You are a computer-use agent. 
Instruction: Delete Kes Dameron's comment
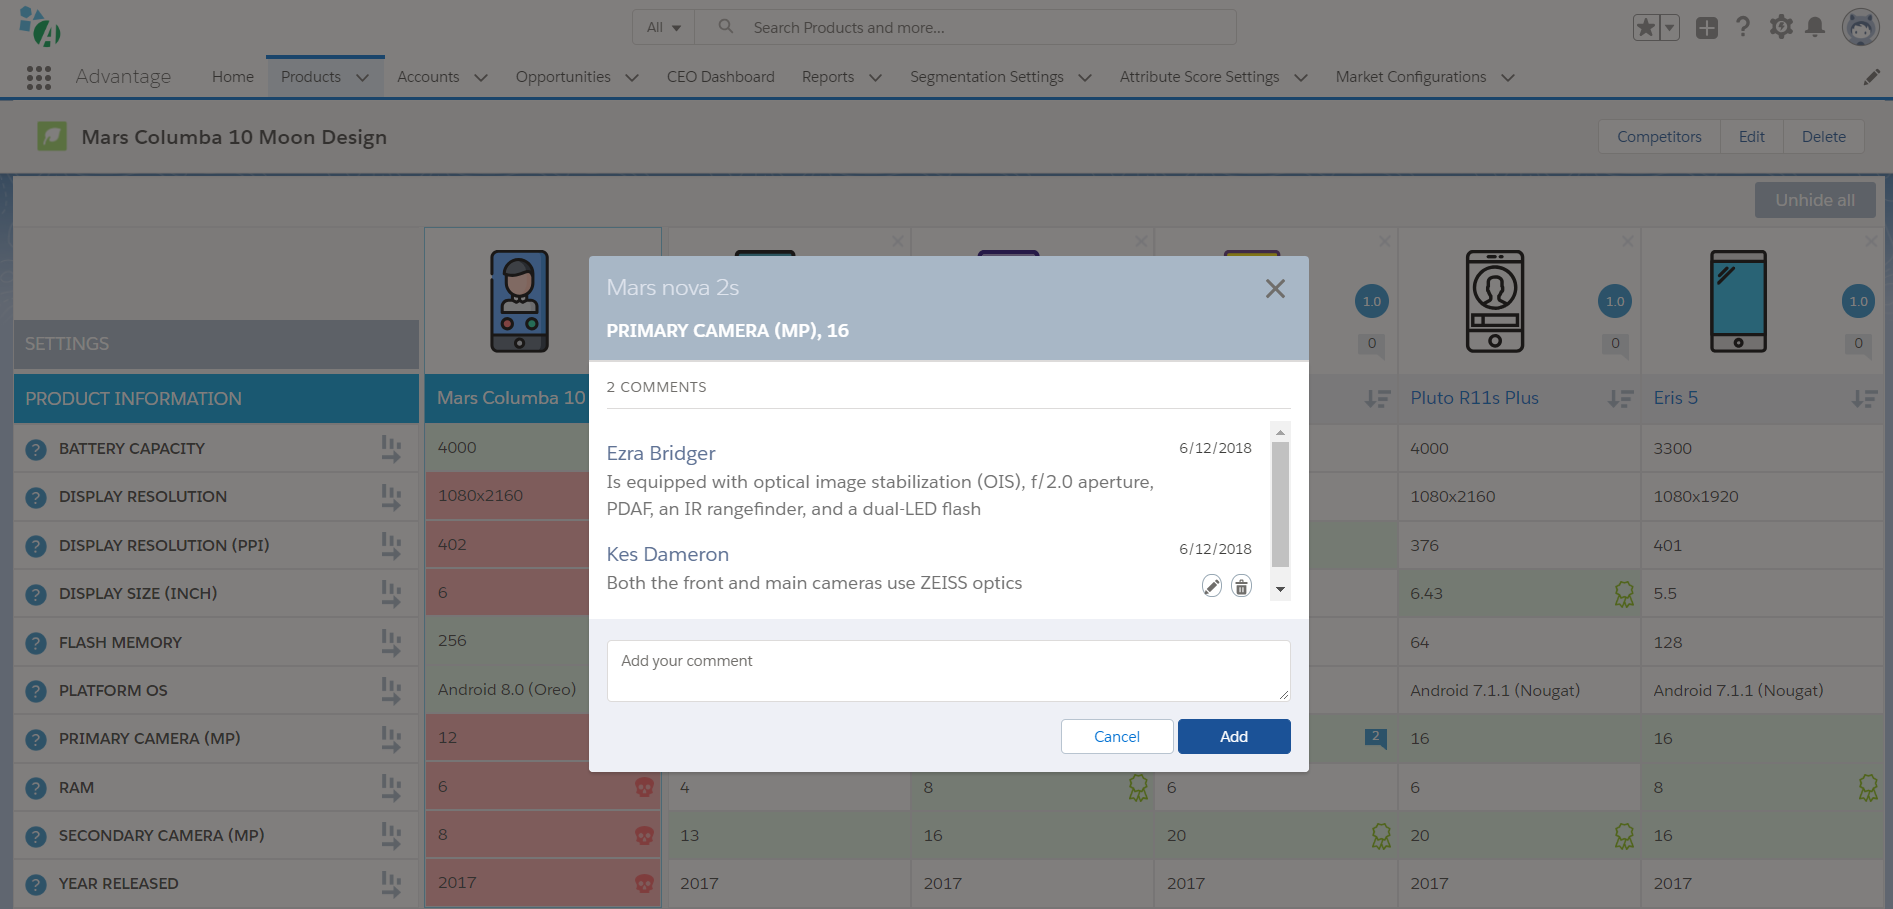1241,586
